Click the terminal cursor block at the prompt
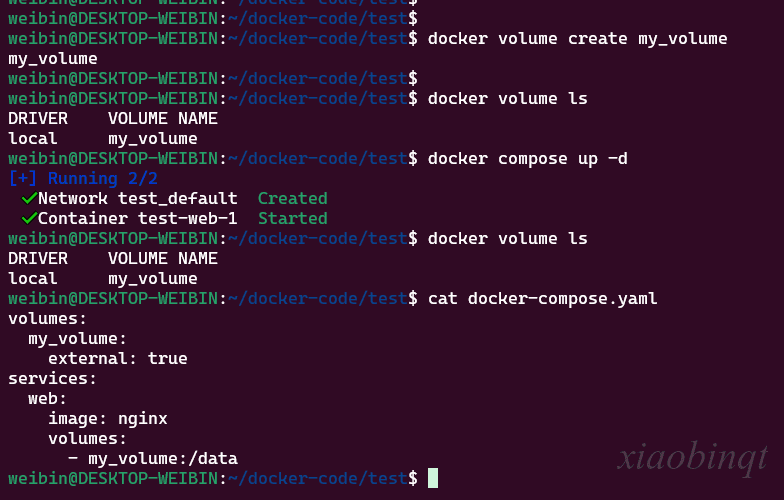The width and height of the screenshot is (784, 500). (433, 479)
